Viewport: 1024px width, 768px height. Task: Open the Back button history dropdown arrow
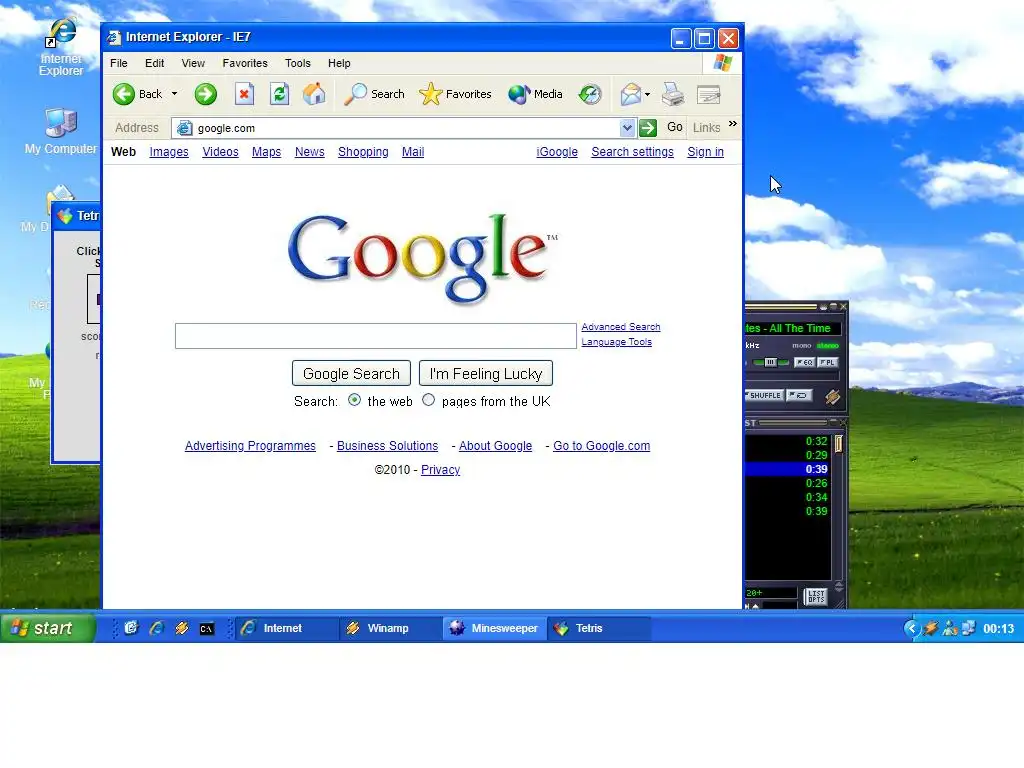pos(174,94)
